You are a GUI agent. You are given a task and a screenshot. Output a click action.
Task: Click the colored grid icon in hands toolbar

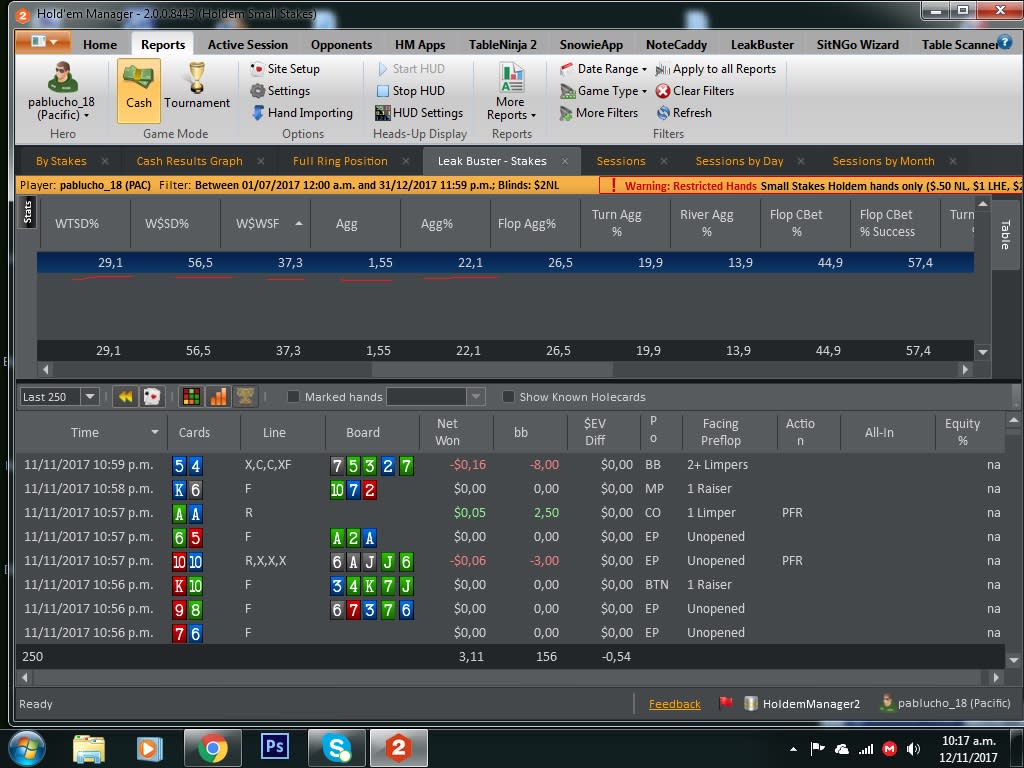point(191,396)
